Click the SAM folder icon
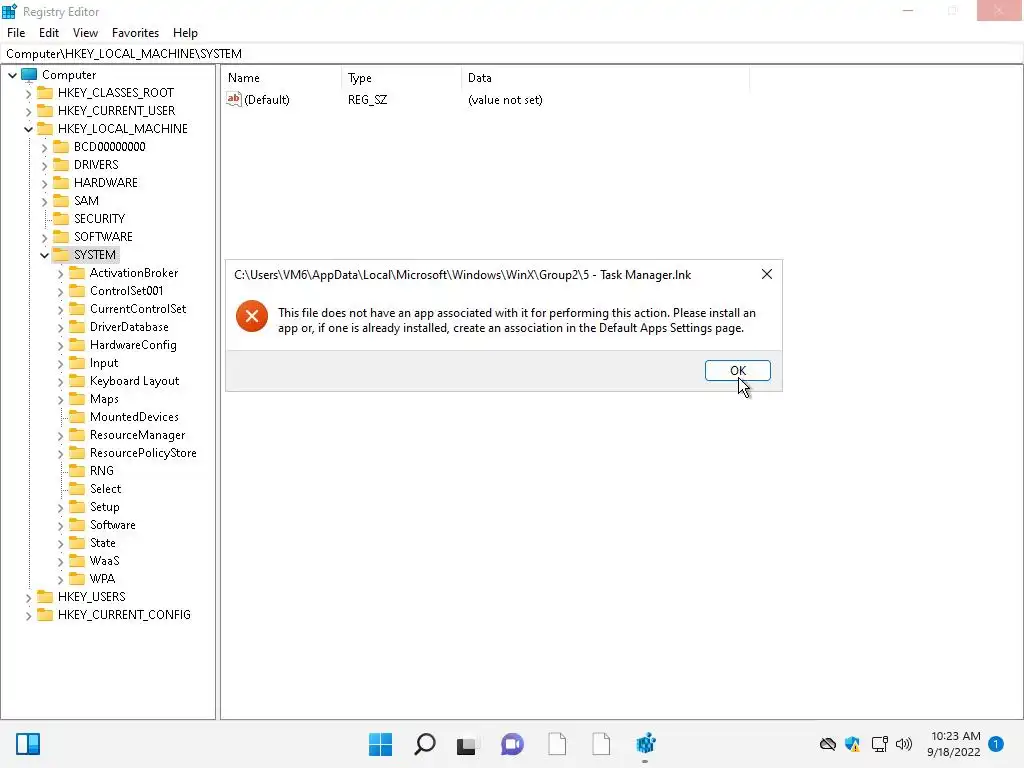This screenshot has width=1024, height=768. pos(61,200)
